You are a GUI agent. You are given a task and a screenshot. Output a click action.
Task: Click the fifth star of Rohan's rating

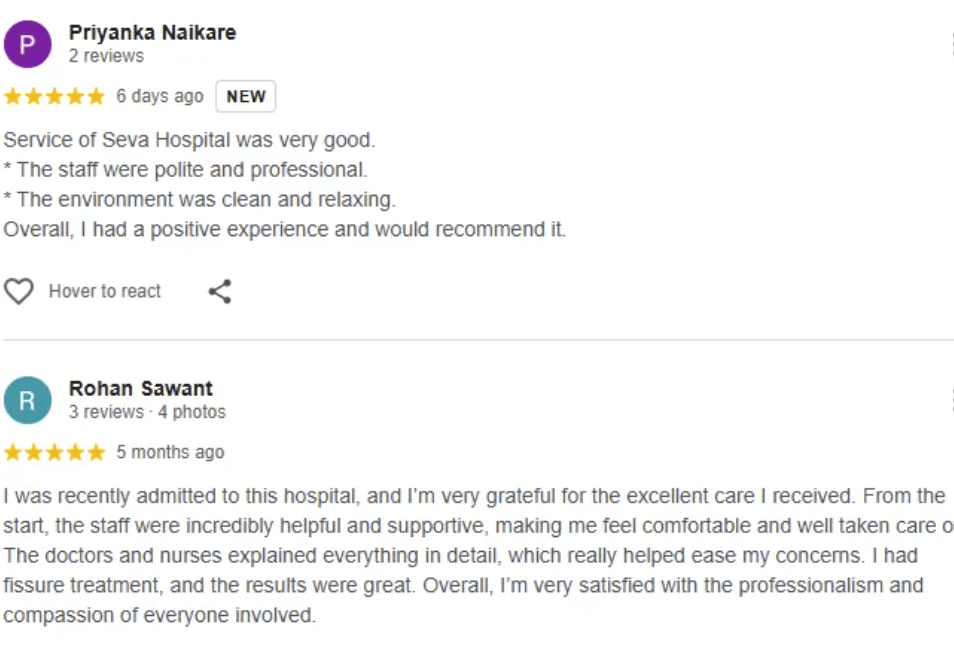click(x=96, y=452)
